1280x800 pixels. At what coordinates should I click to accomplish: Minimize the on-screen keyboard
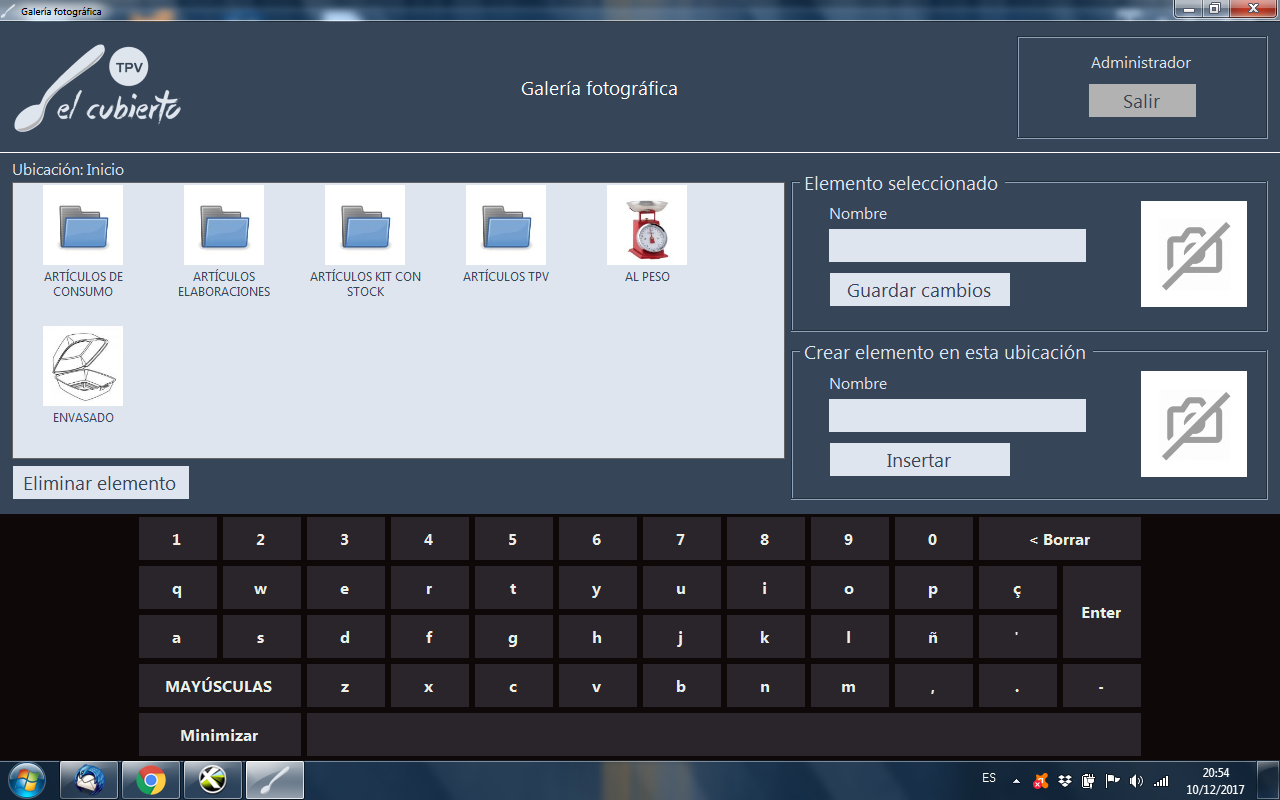[x=219, y=735]
